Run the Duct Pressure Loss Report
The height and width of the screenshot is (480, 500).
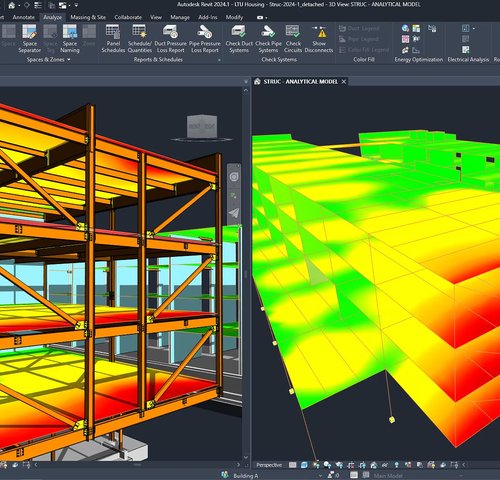point(170,39)
